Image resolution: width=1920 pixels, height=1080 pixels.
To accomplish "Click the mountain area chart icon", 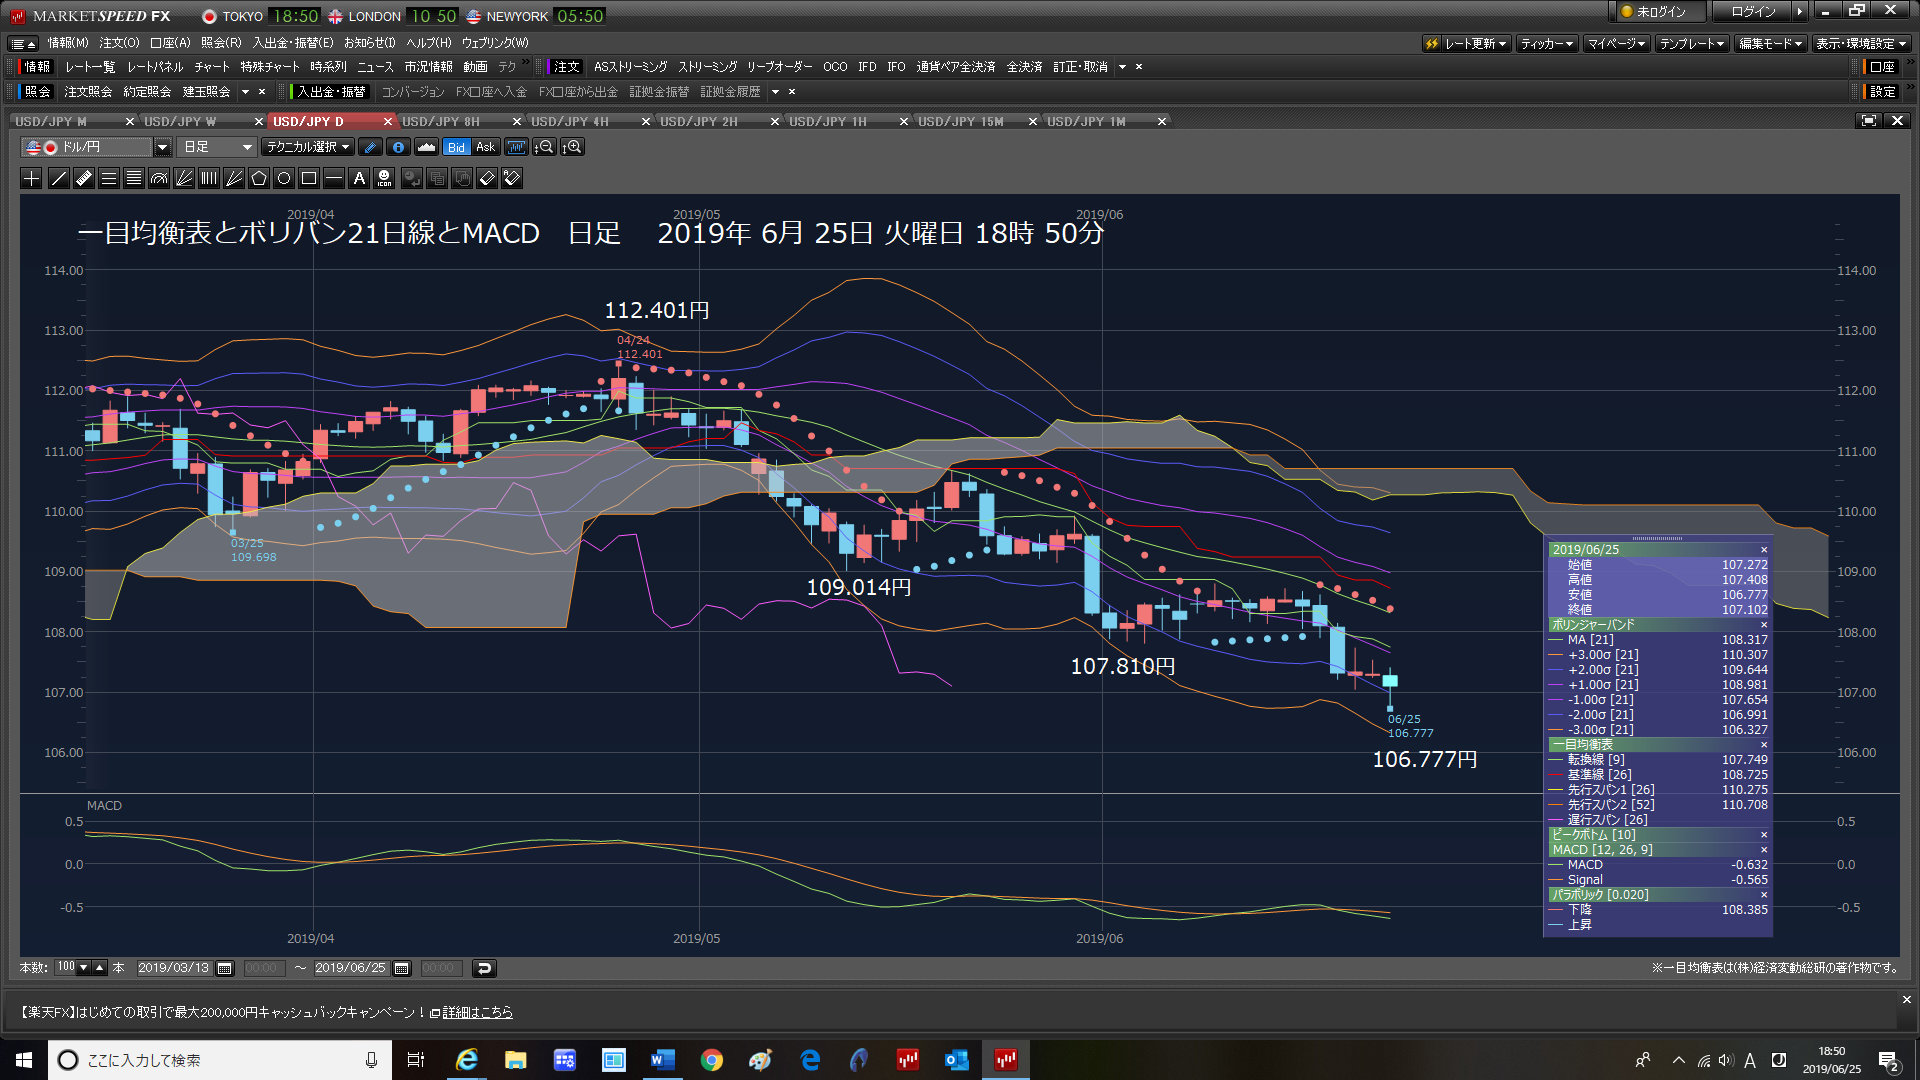I will [x=426, y=147].
